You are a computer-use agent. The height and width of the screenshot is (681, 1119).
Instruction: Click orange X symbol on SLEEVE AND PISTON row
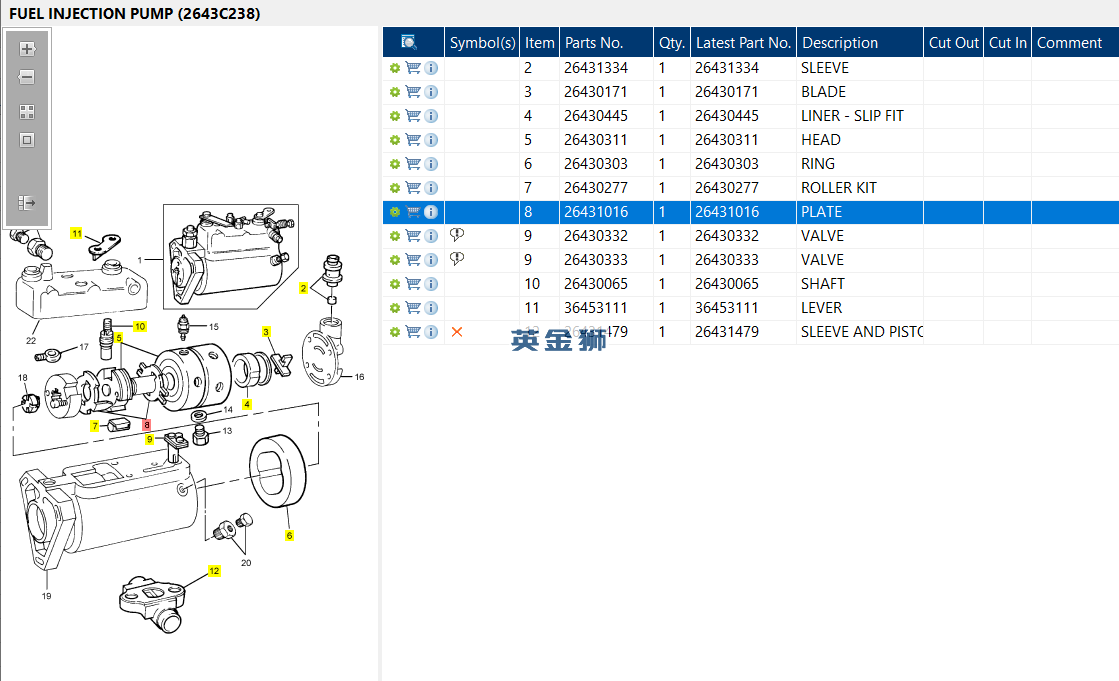click(x=457, y=332)
